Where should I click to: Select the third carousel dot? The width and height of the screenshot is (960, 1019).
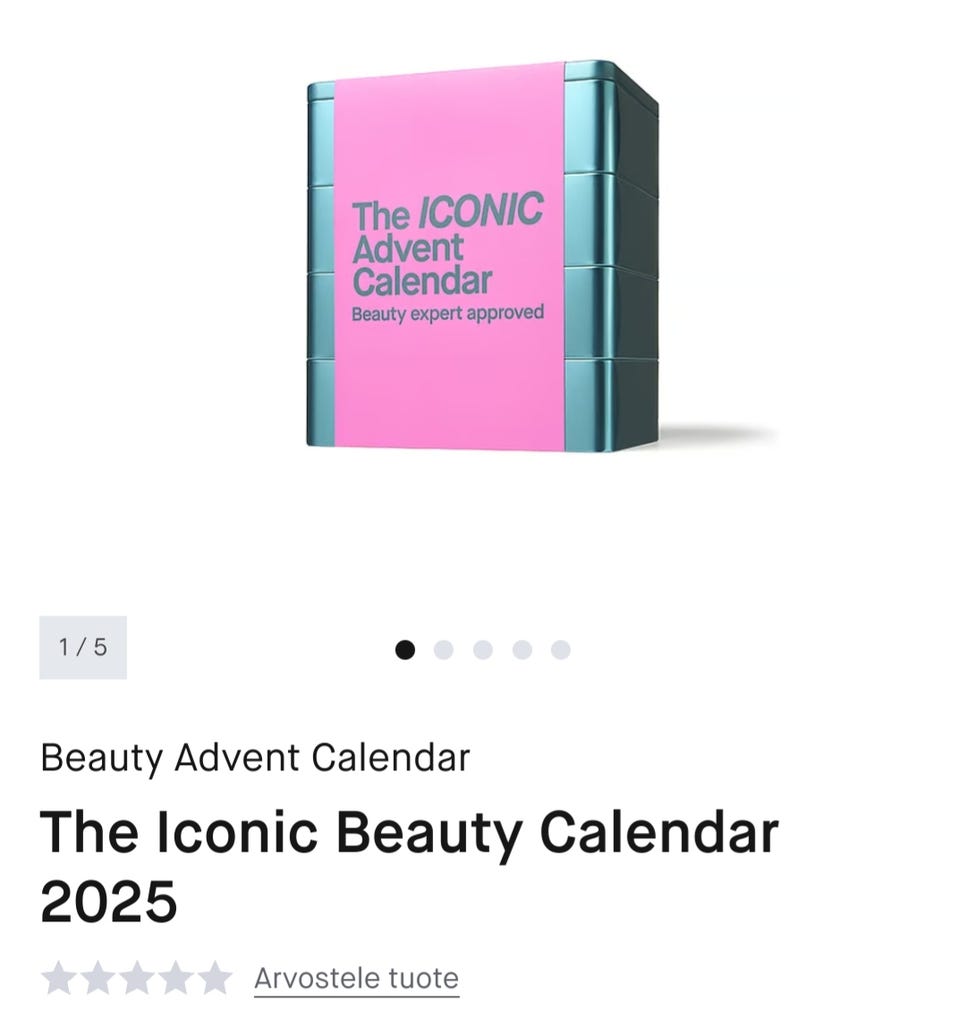483,650
